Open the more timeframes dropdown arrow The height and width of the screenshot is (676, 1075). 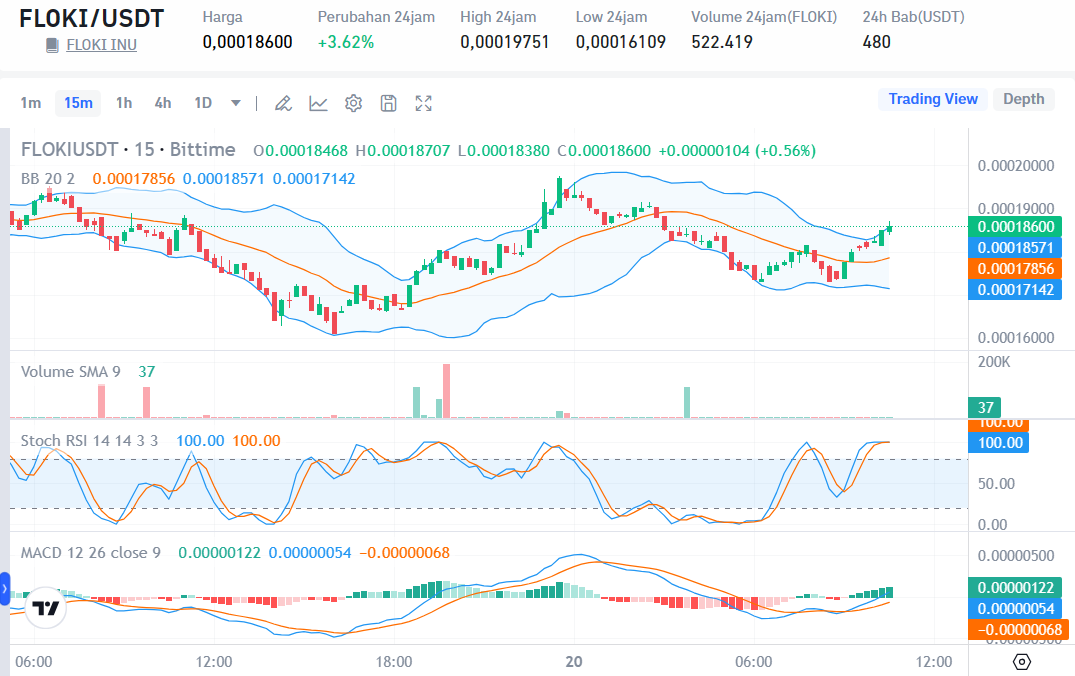click(236, 104)
